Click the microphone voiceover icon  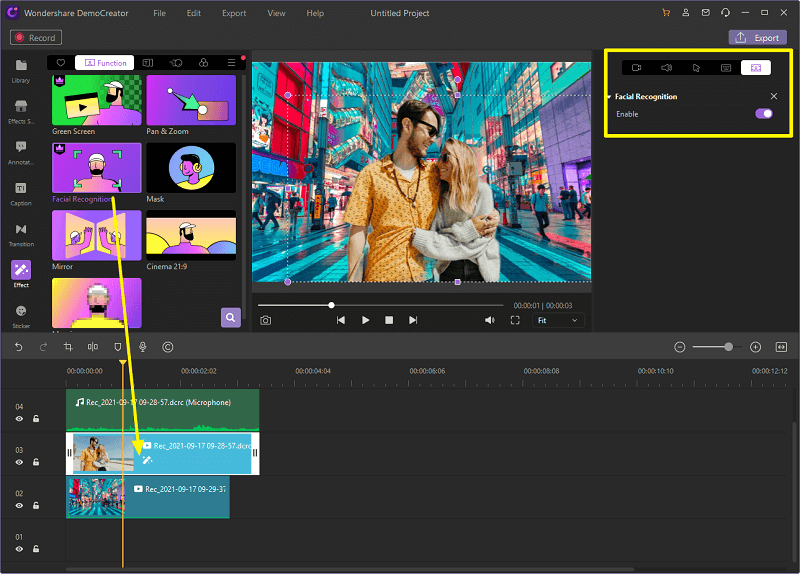[143, 347]
